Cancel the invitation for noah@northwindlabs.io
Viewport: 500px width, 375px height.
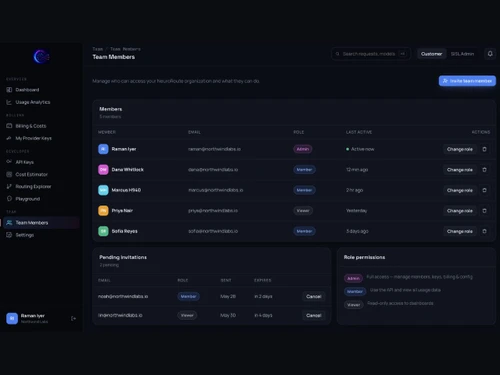pyautogui.click(x=314, y=296)
